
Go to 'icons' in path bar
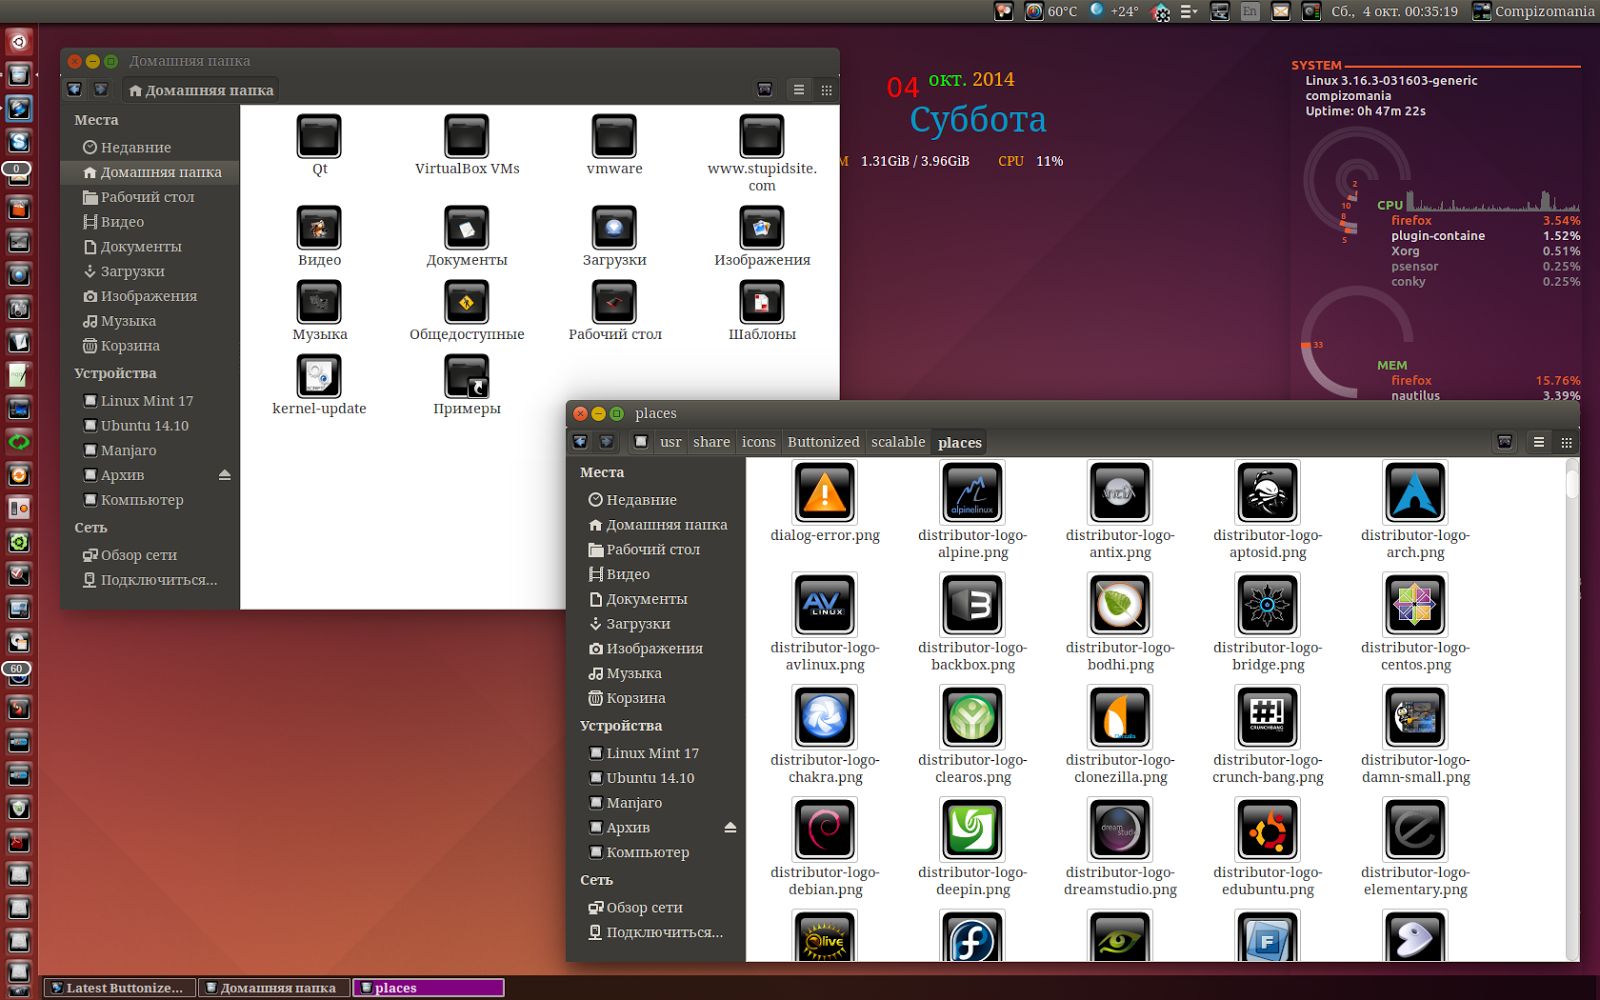pyautogui.click(x=759, y=442)
